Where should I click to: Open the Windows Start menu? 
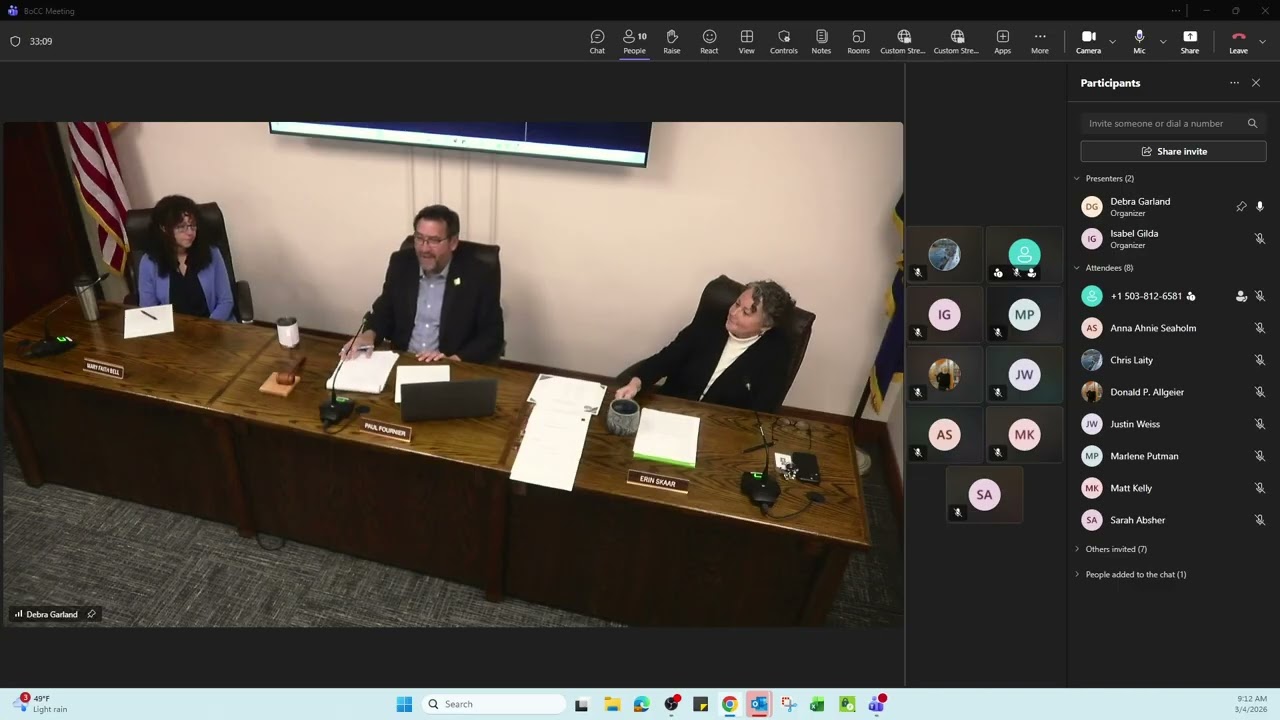pyautogui.click(x=404, y=704)
